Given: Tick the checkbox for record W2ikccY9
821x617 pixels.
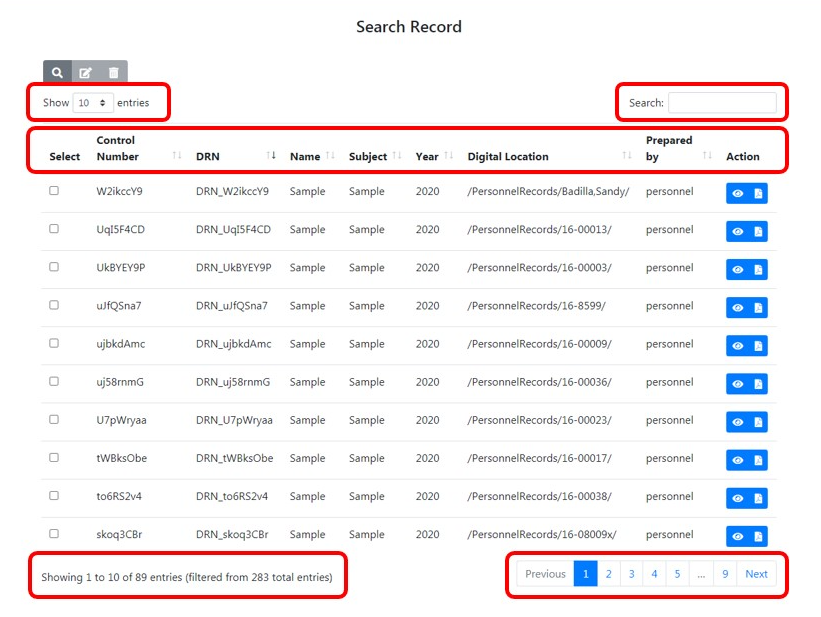Looking at the screenshot, I should click(x=54, y=191).
